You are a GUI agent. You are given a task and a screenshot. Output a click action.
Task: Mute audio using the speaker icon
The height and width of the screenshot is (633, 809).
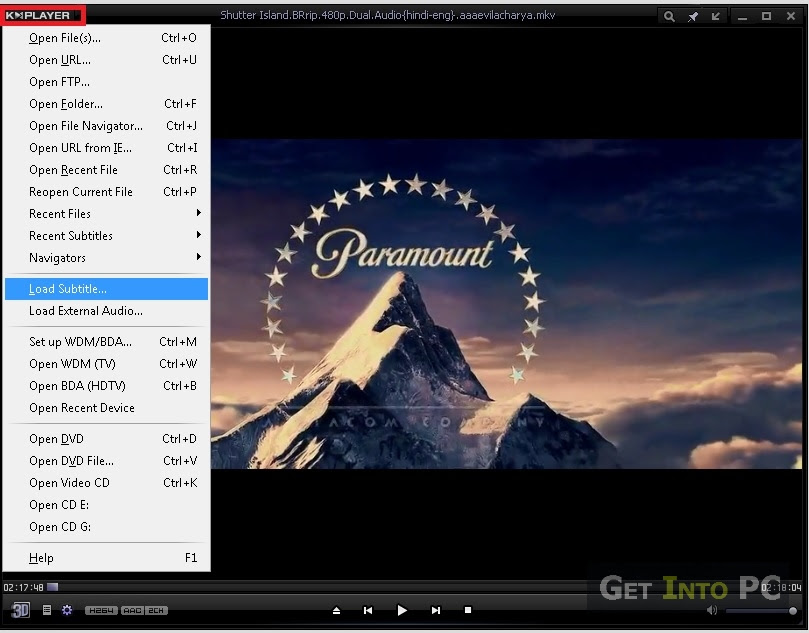712,610
